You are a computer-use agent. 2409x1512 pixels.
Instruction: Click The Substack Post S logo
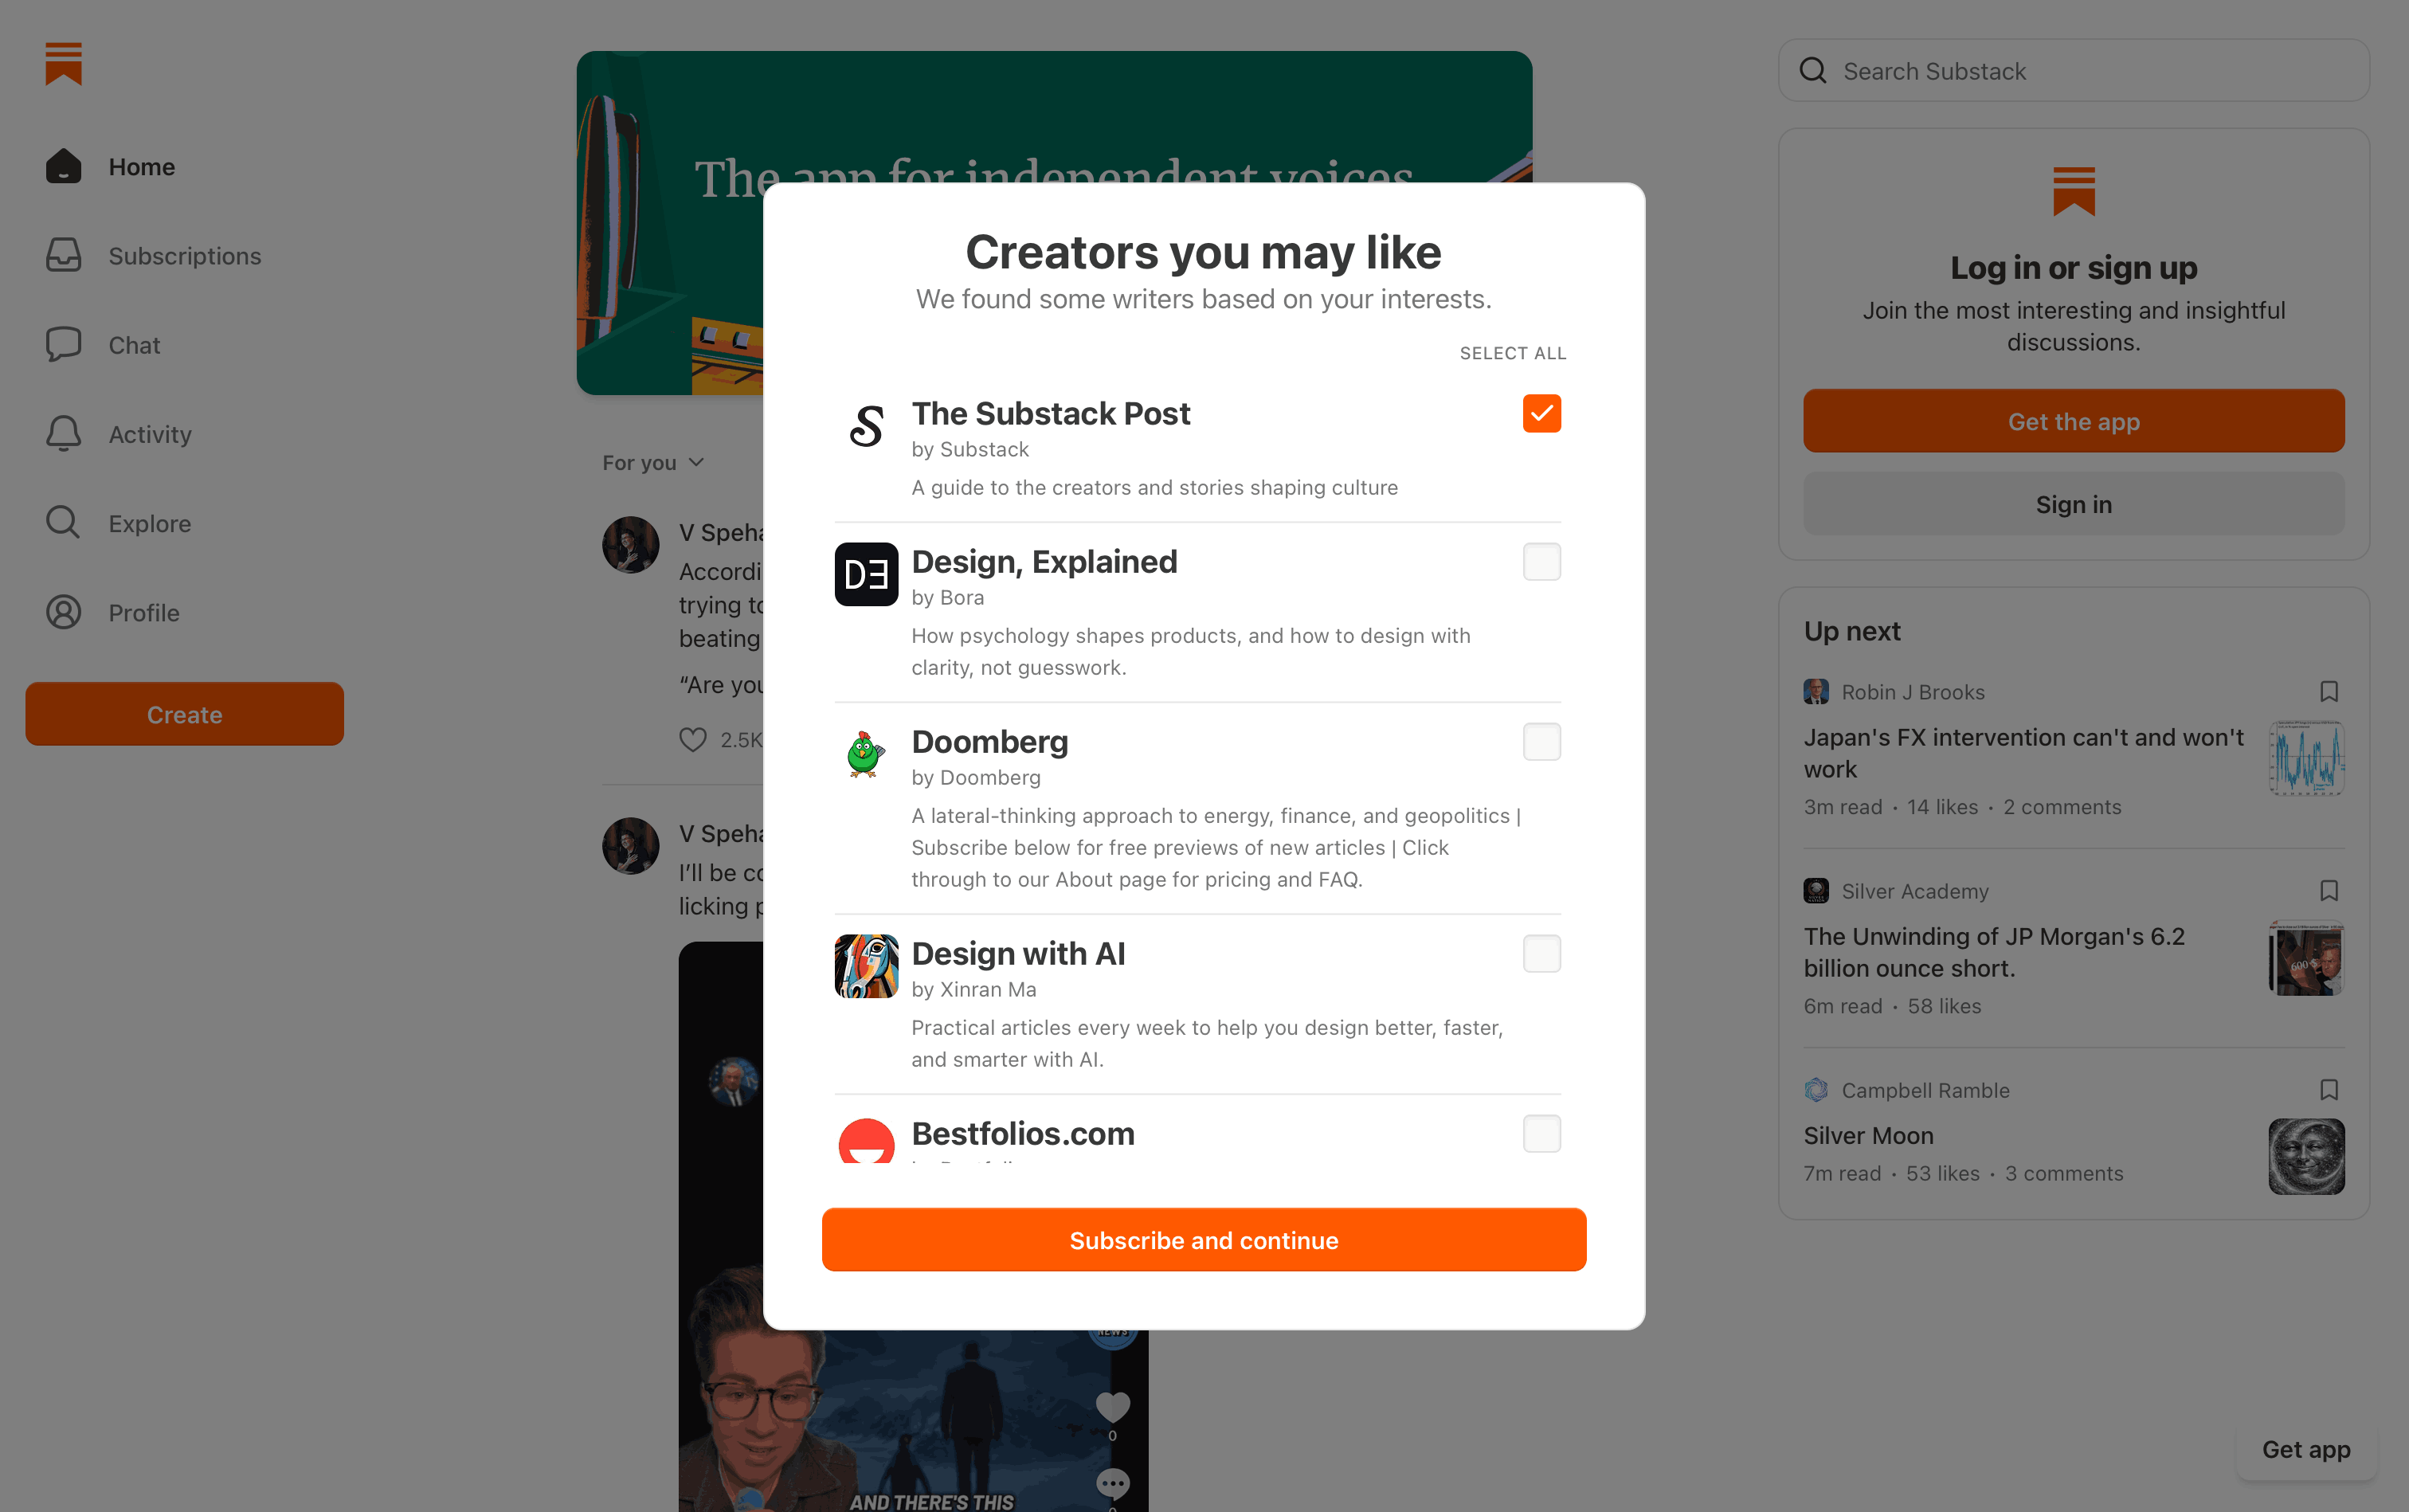point(865,426)
